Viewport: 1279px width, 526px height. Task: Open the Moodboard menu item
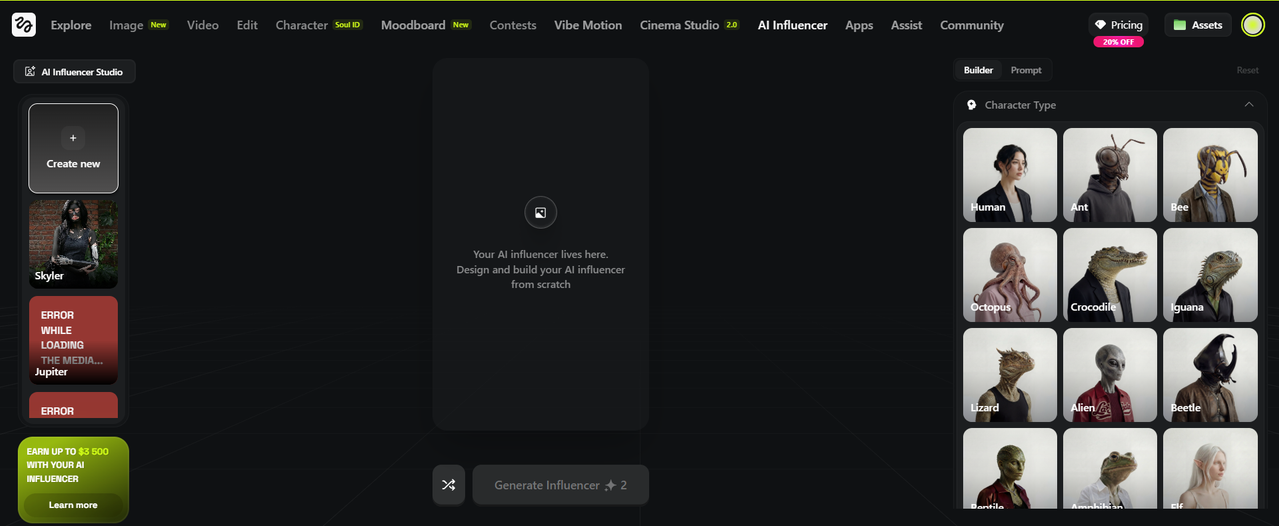pyautogui.click(x=426, y=25)
